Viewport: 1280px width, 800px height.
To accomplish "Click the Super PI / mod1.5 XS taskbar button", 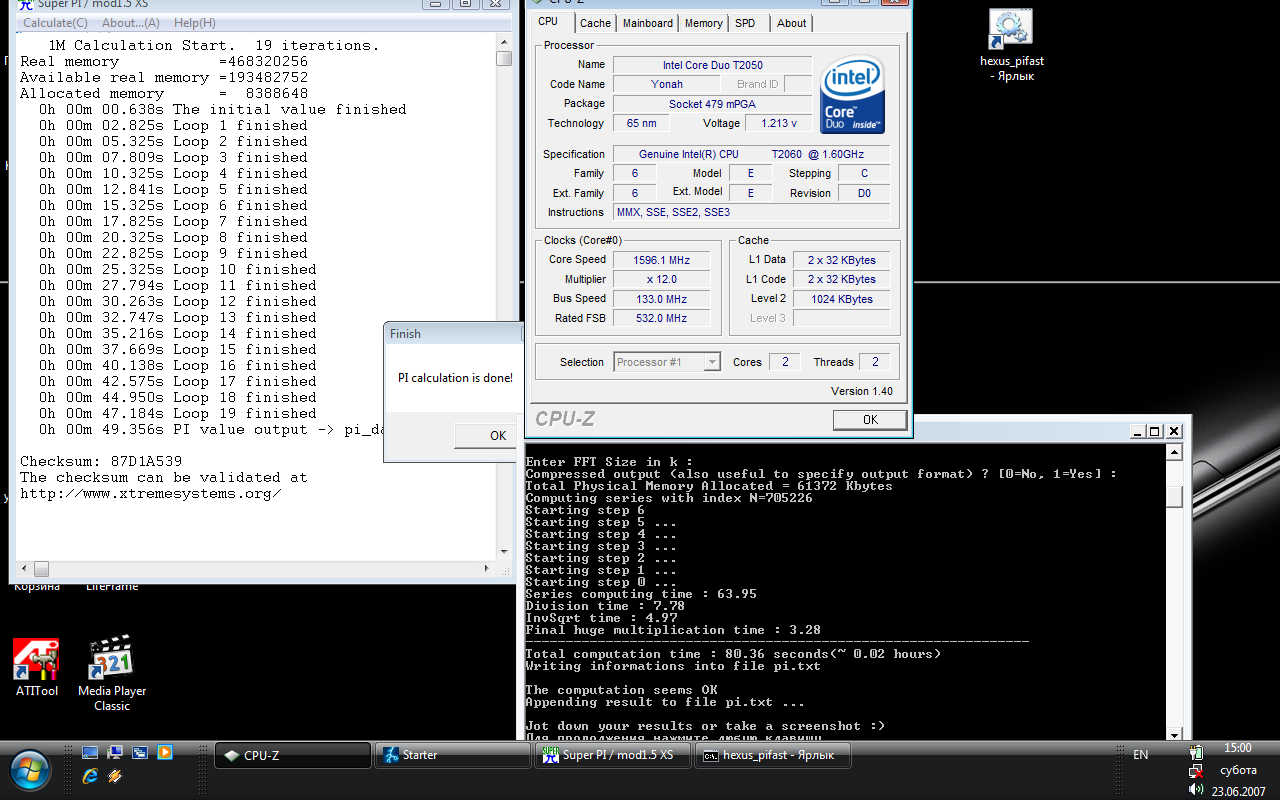I will [x=613, y=755].
